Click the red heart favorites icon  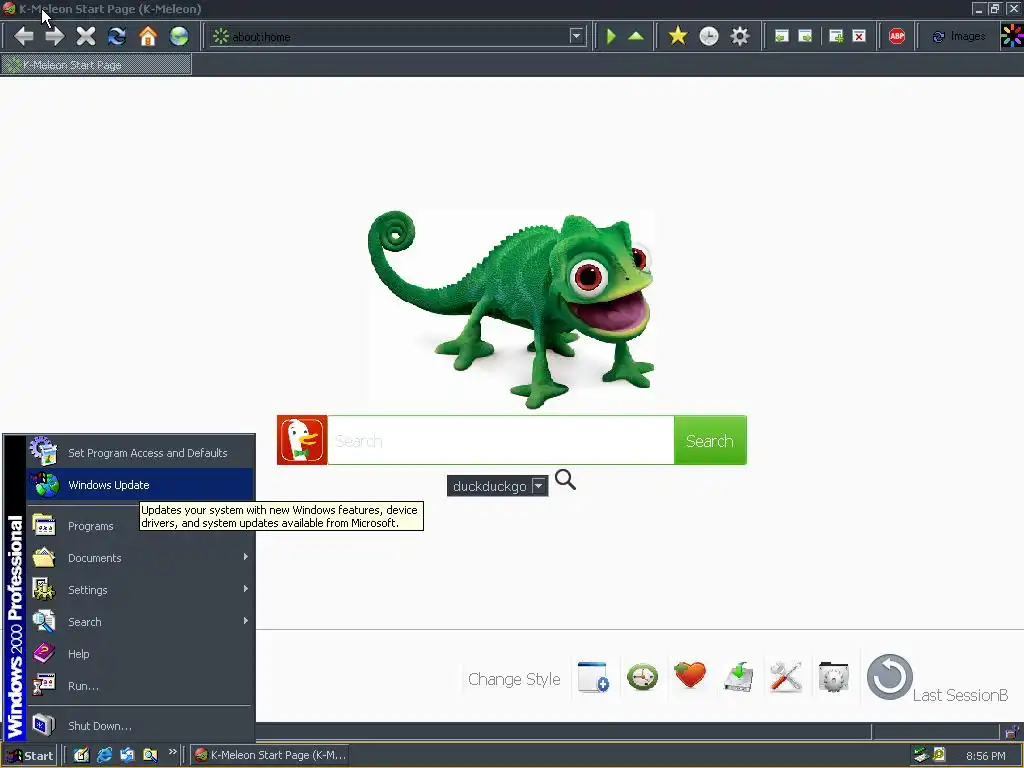tap(690, 675)
